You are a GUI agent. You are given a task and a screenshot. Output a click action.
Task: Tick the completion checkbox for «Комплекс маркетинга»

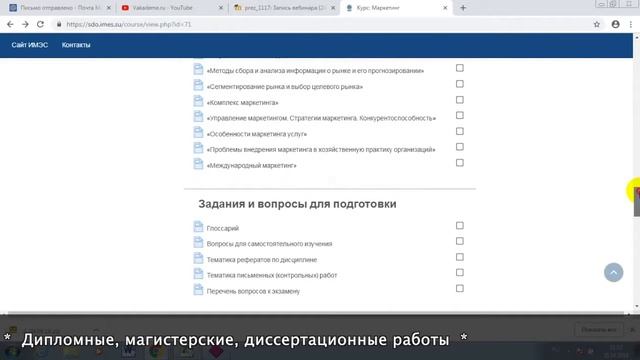tap(460, 100)
